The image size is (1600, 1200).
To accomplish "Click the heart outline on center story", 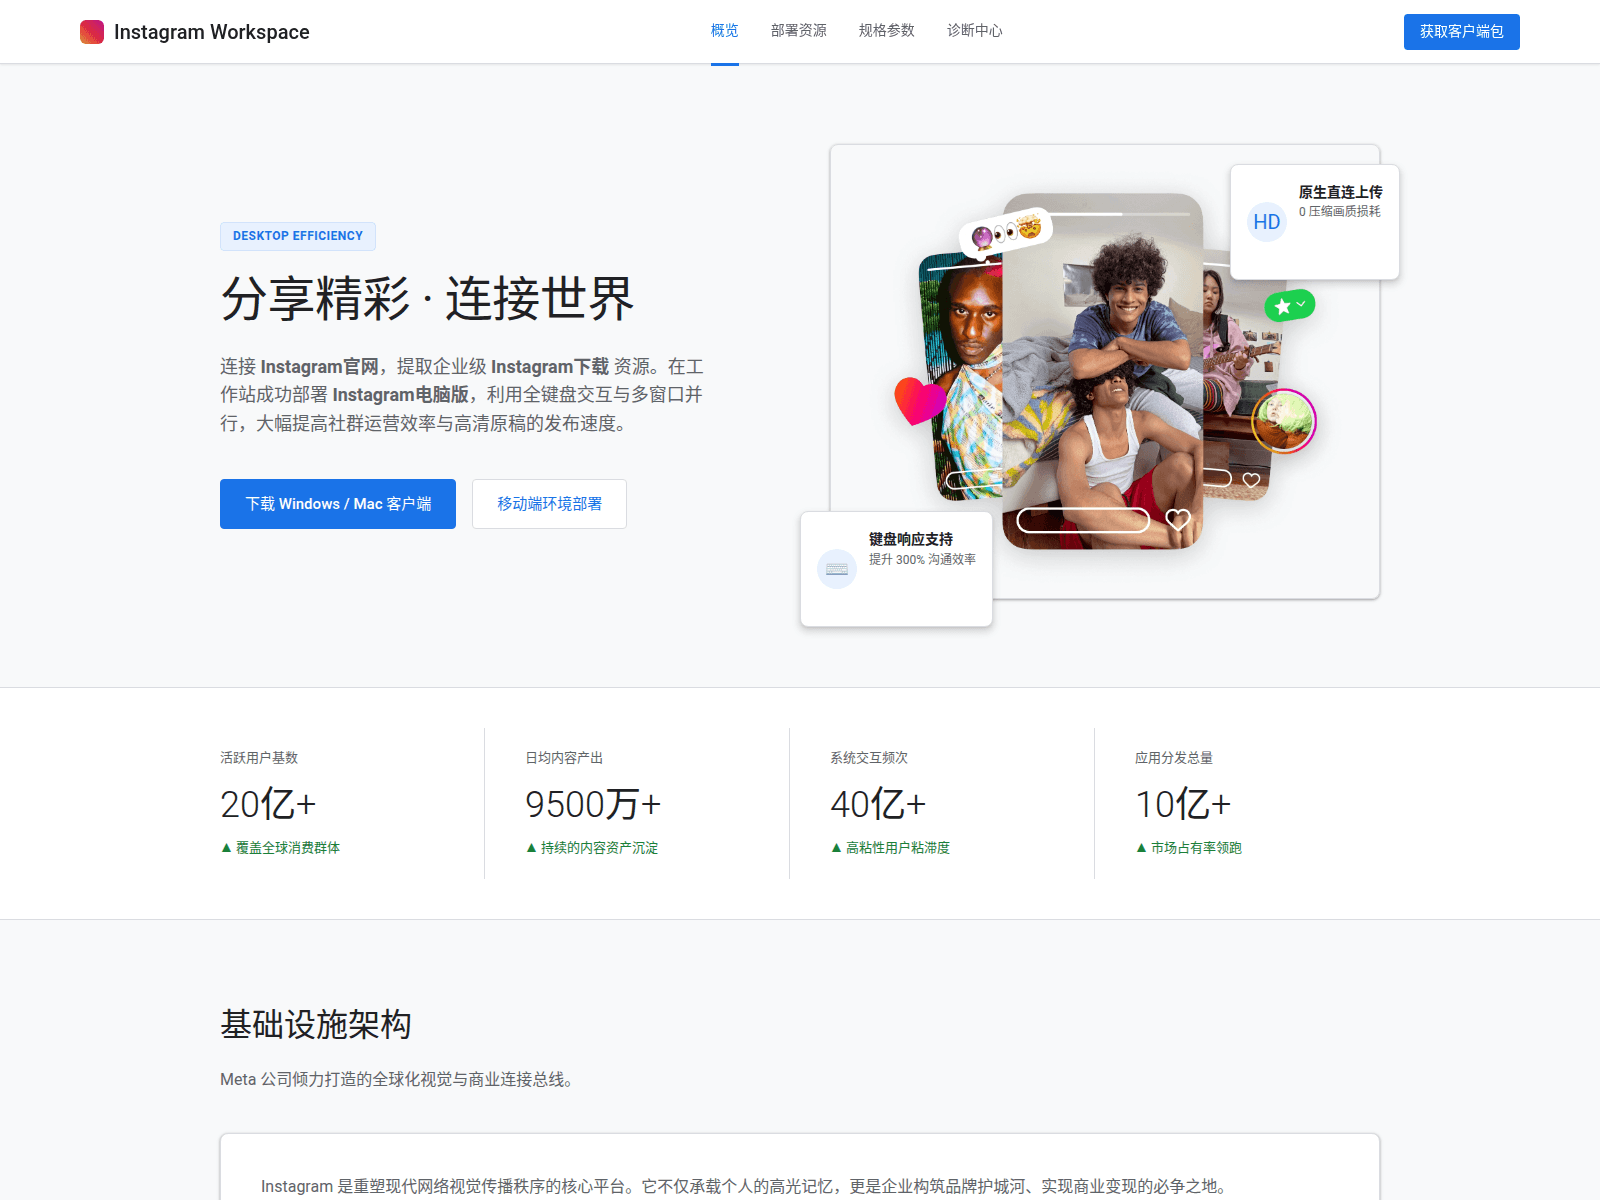I will click(1178, 520).
